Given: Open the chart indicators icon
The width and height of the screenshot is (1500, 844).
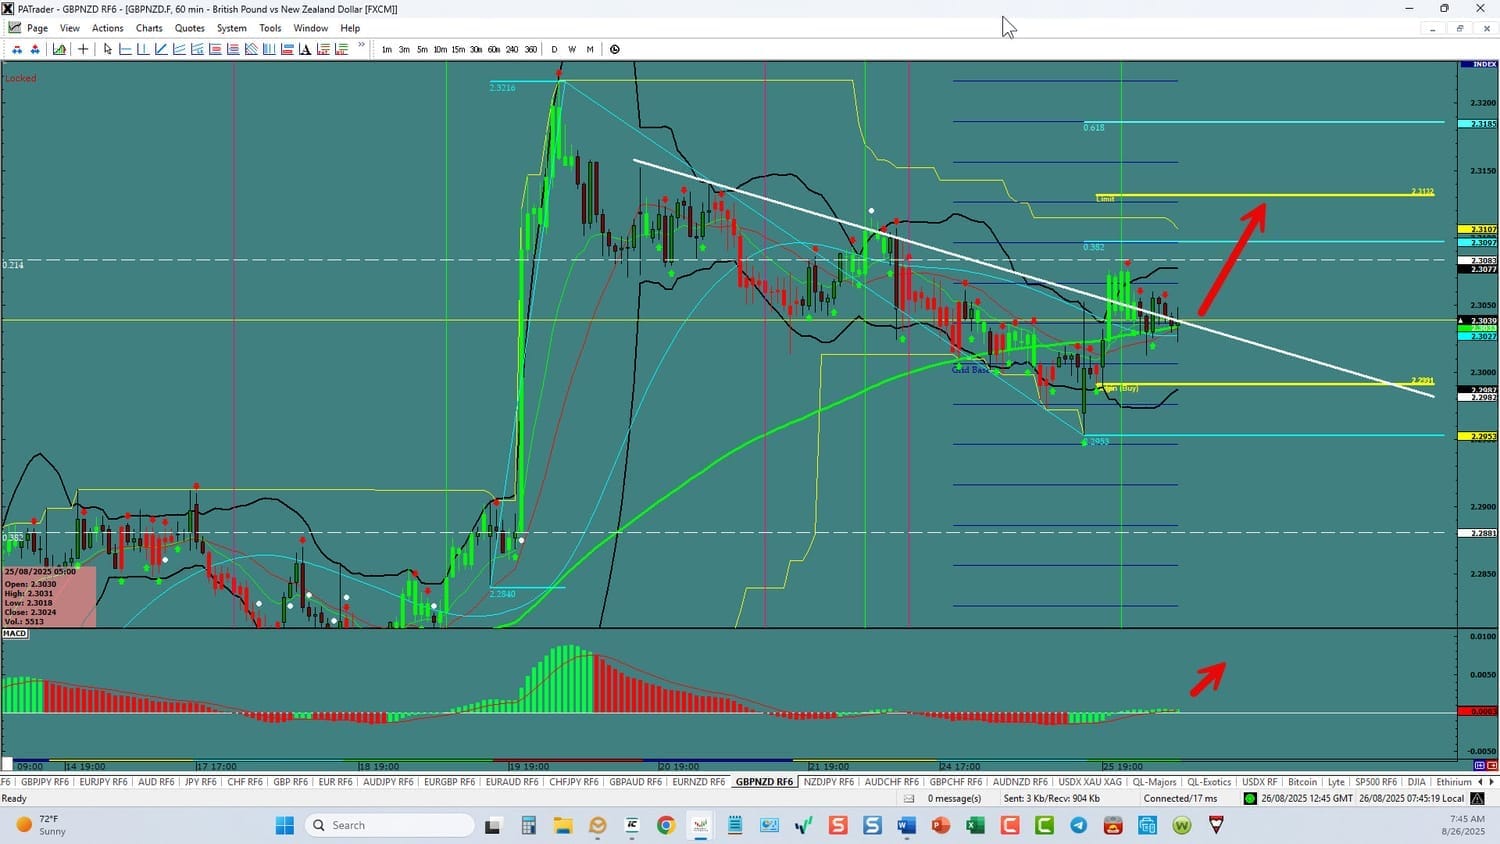Looking at the screenshot, I should (59, 49).
